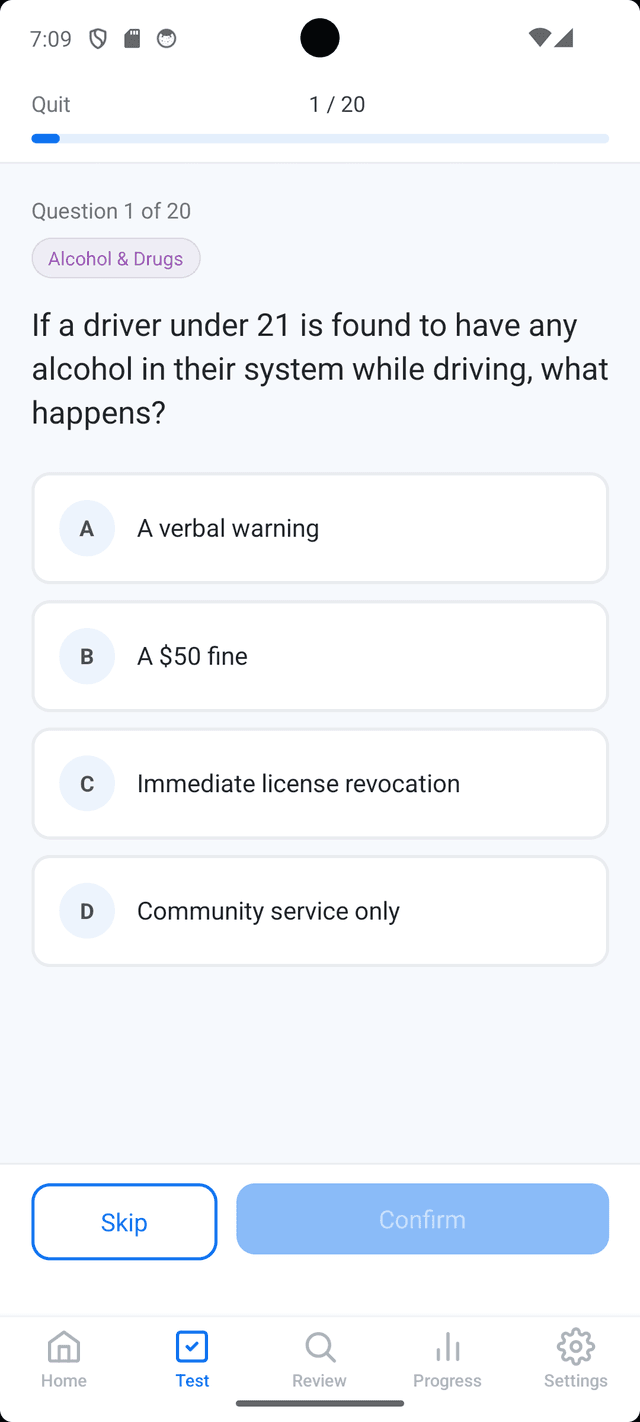This screenshot has width=640, height=1422.
Task: Skip the current question
Action: tap(124, 1221)
